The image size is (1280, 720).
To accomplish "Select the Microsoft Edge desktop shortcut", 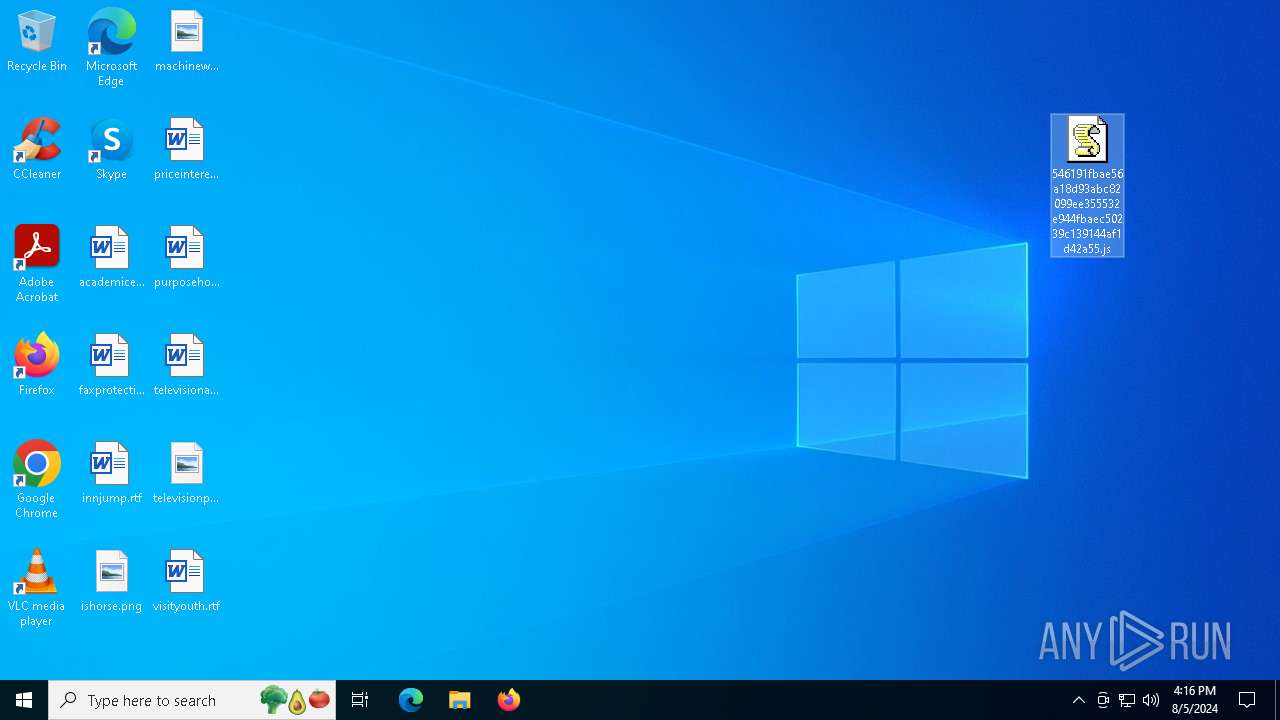I will point(111,48).
